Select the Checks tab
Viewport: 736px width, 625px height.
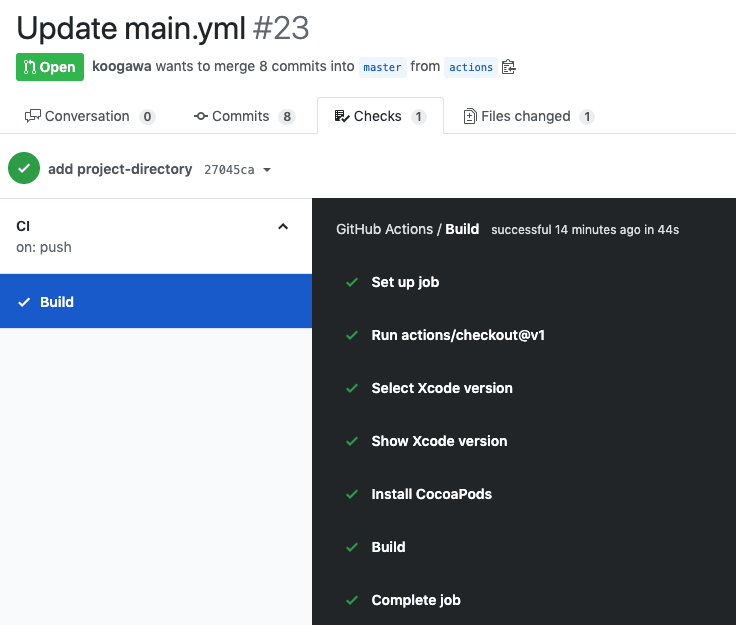click(x=380, y=116)
